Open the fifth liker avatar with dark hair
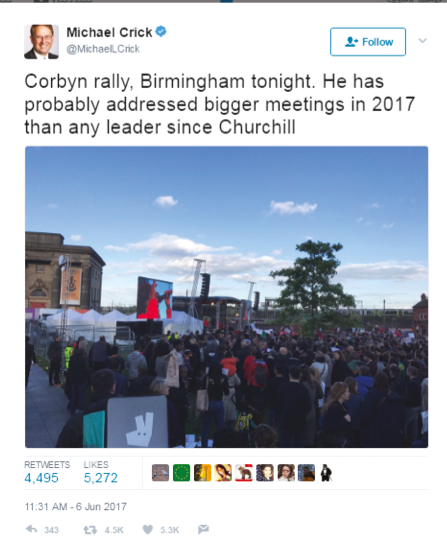The image size is (447, 547). click(265, 473)
